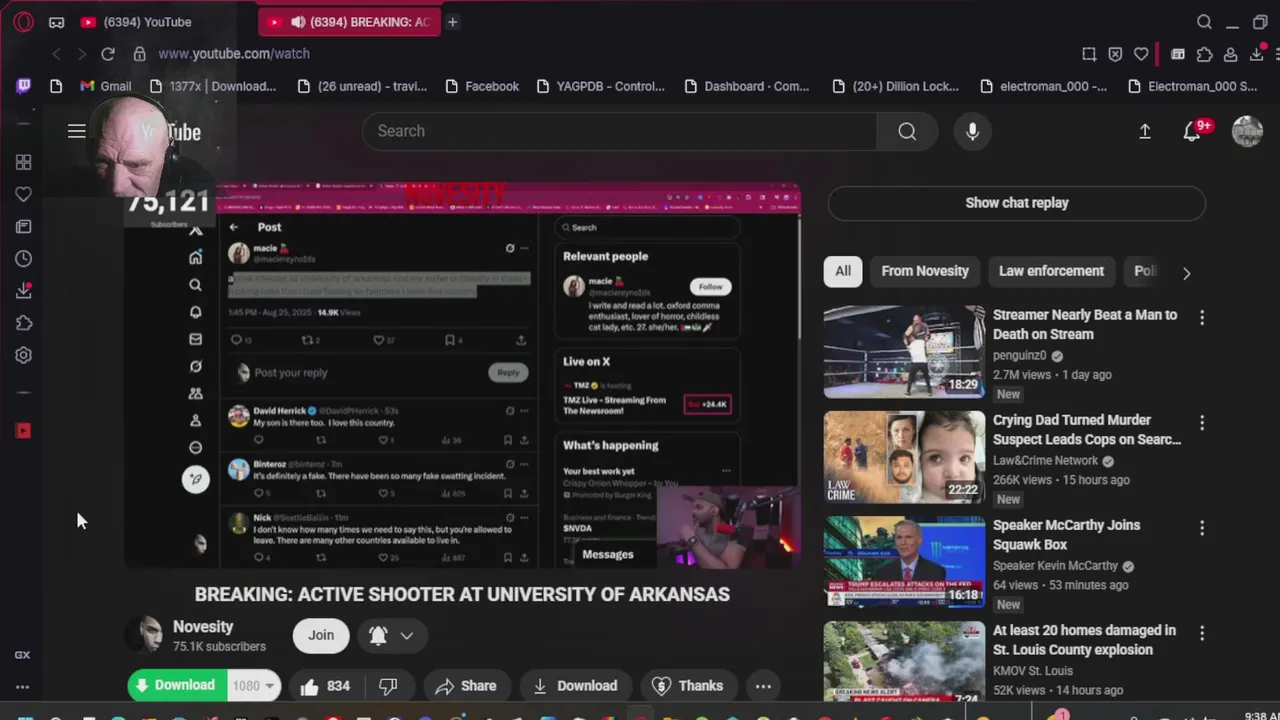Open the sidebar extensions cube icon
This screenshot has width=1280, height=720.
[23, 323]
